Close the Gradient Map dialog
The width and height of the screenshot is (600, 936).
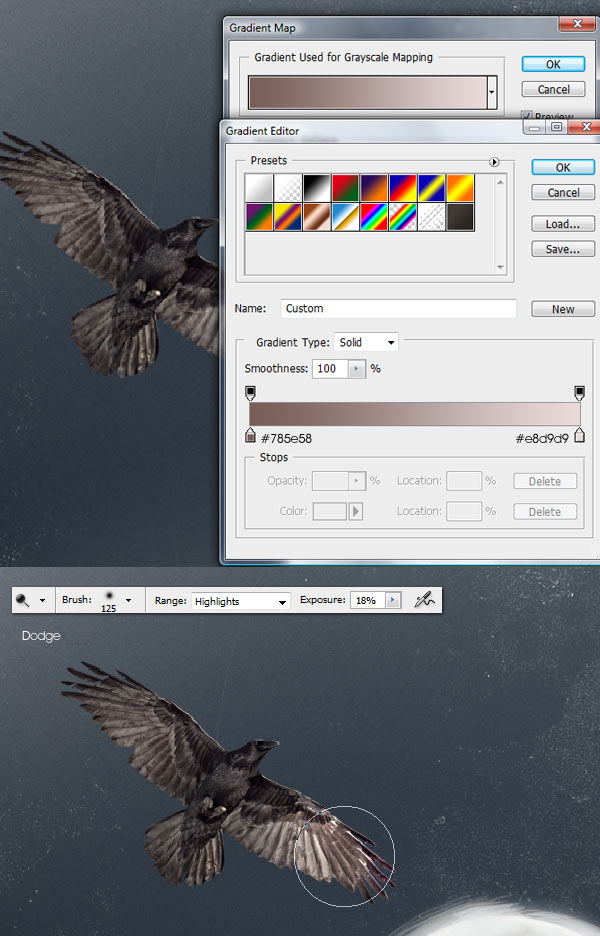pyautogui.click(x=577, y=24)
